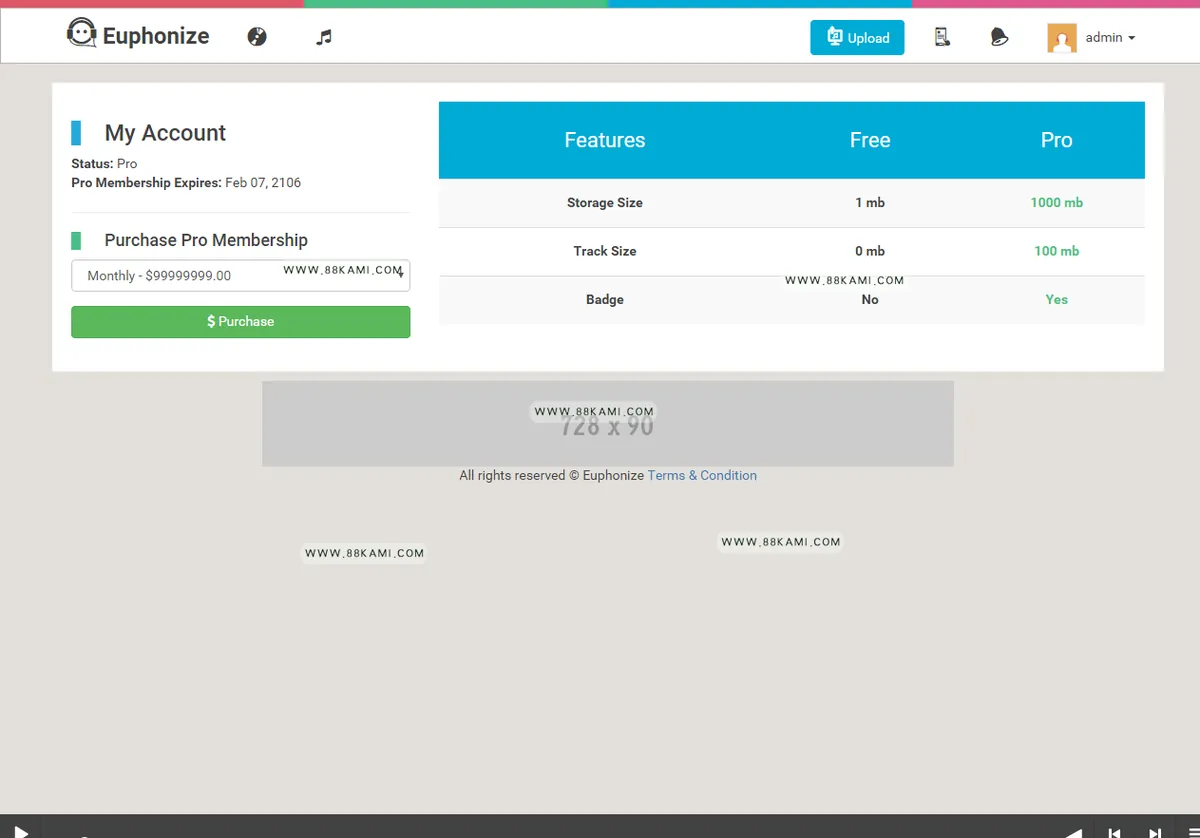This screenshot has height=838, width=1200.
Task: Click the 0 mb Free track value
Action: point(870,251)
